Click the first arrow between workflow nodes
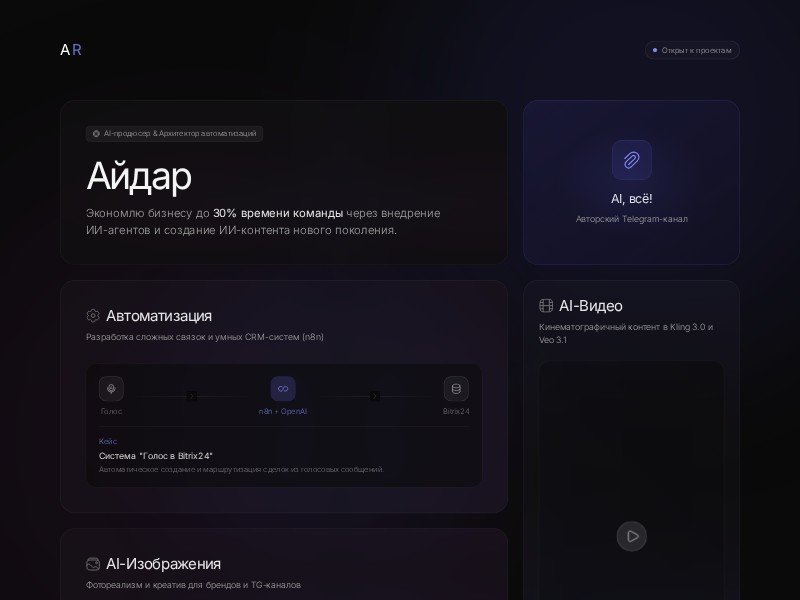 point(191,396)
